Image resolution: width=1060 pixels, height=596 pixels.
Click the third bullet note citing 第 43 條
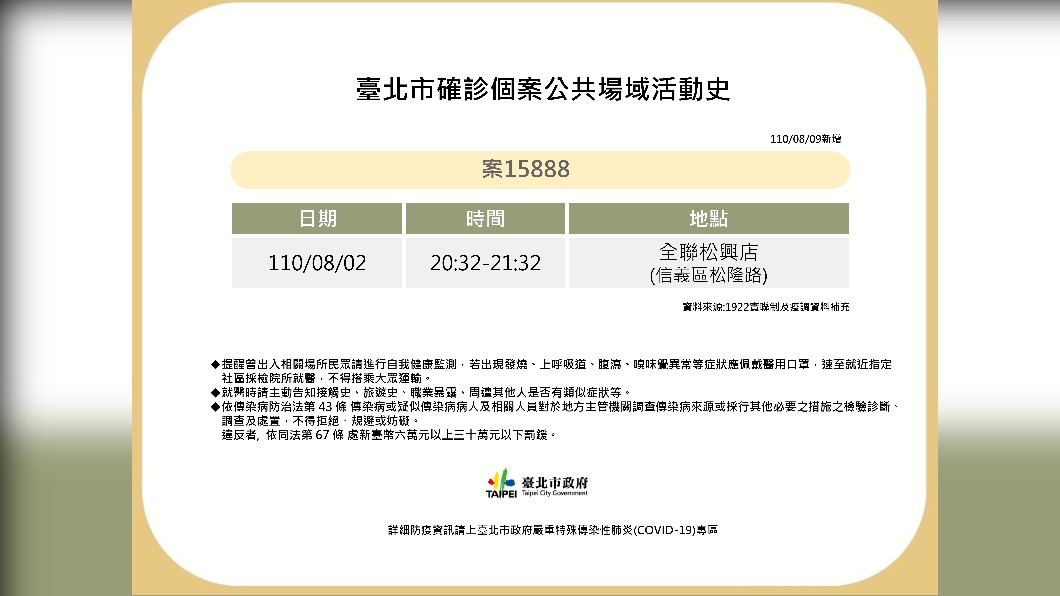pos(555,407)
